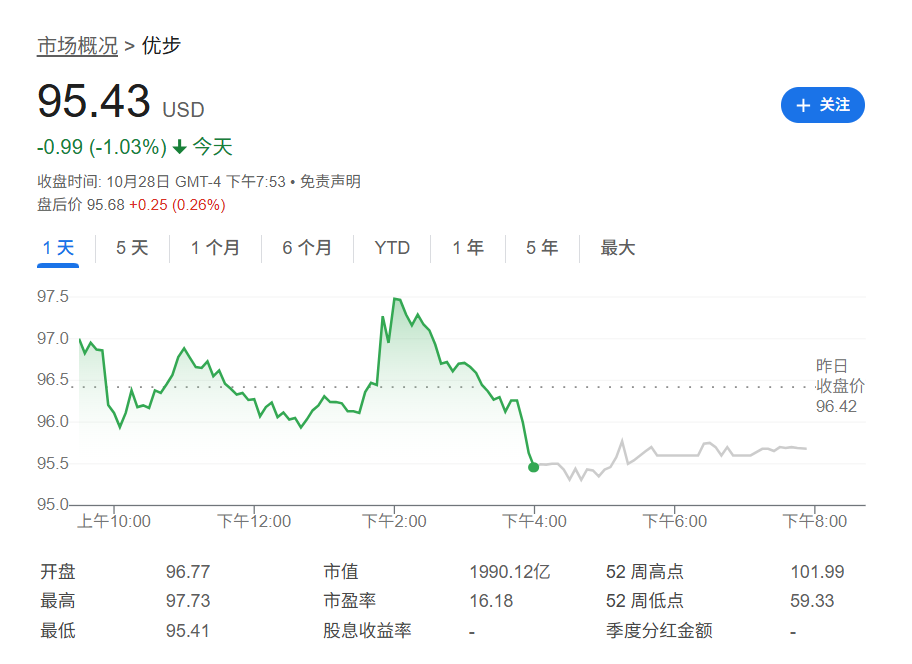Open the 市场概况 breadcrumb link
The height and width of the screenshot is (664, 912).
(76, 45)
